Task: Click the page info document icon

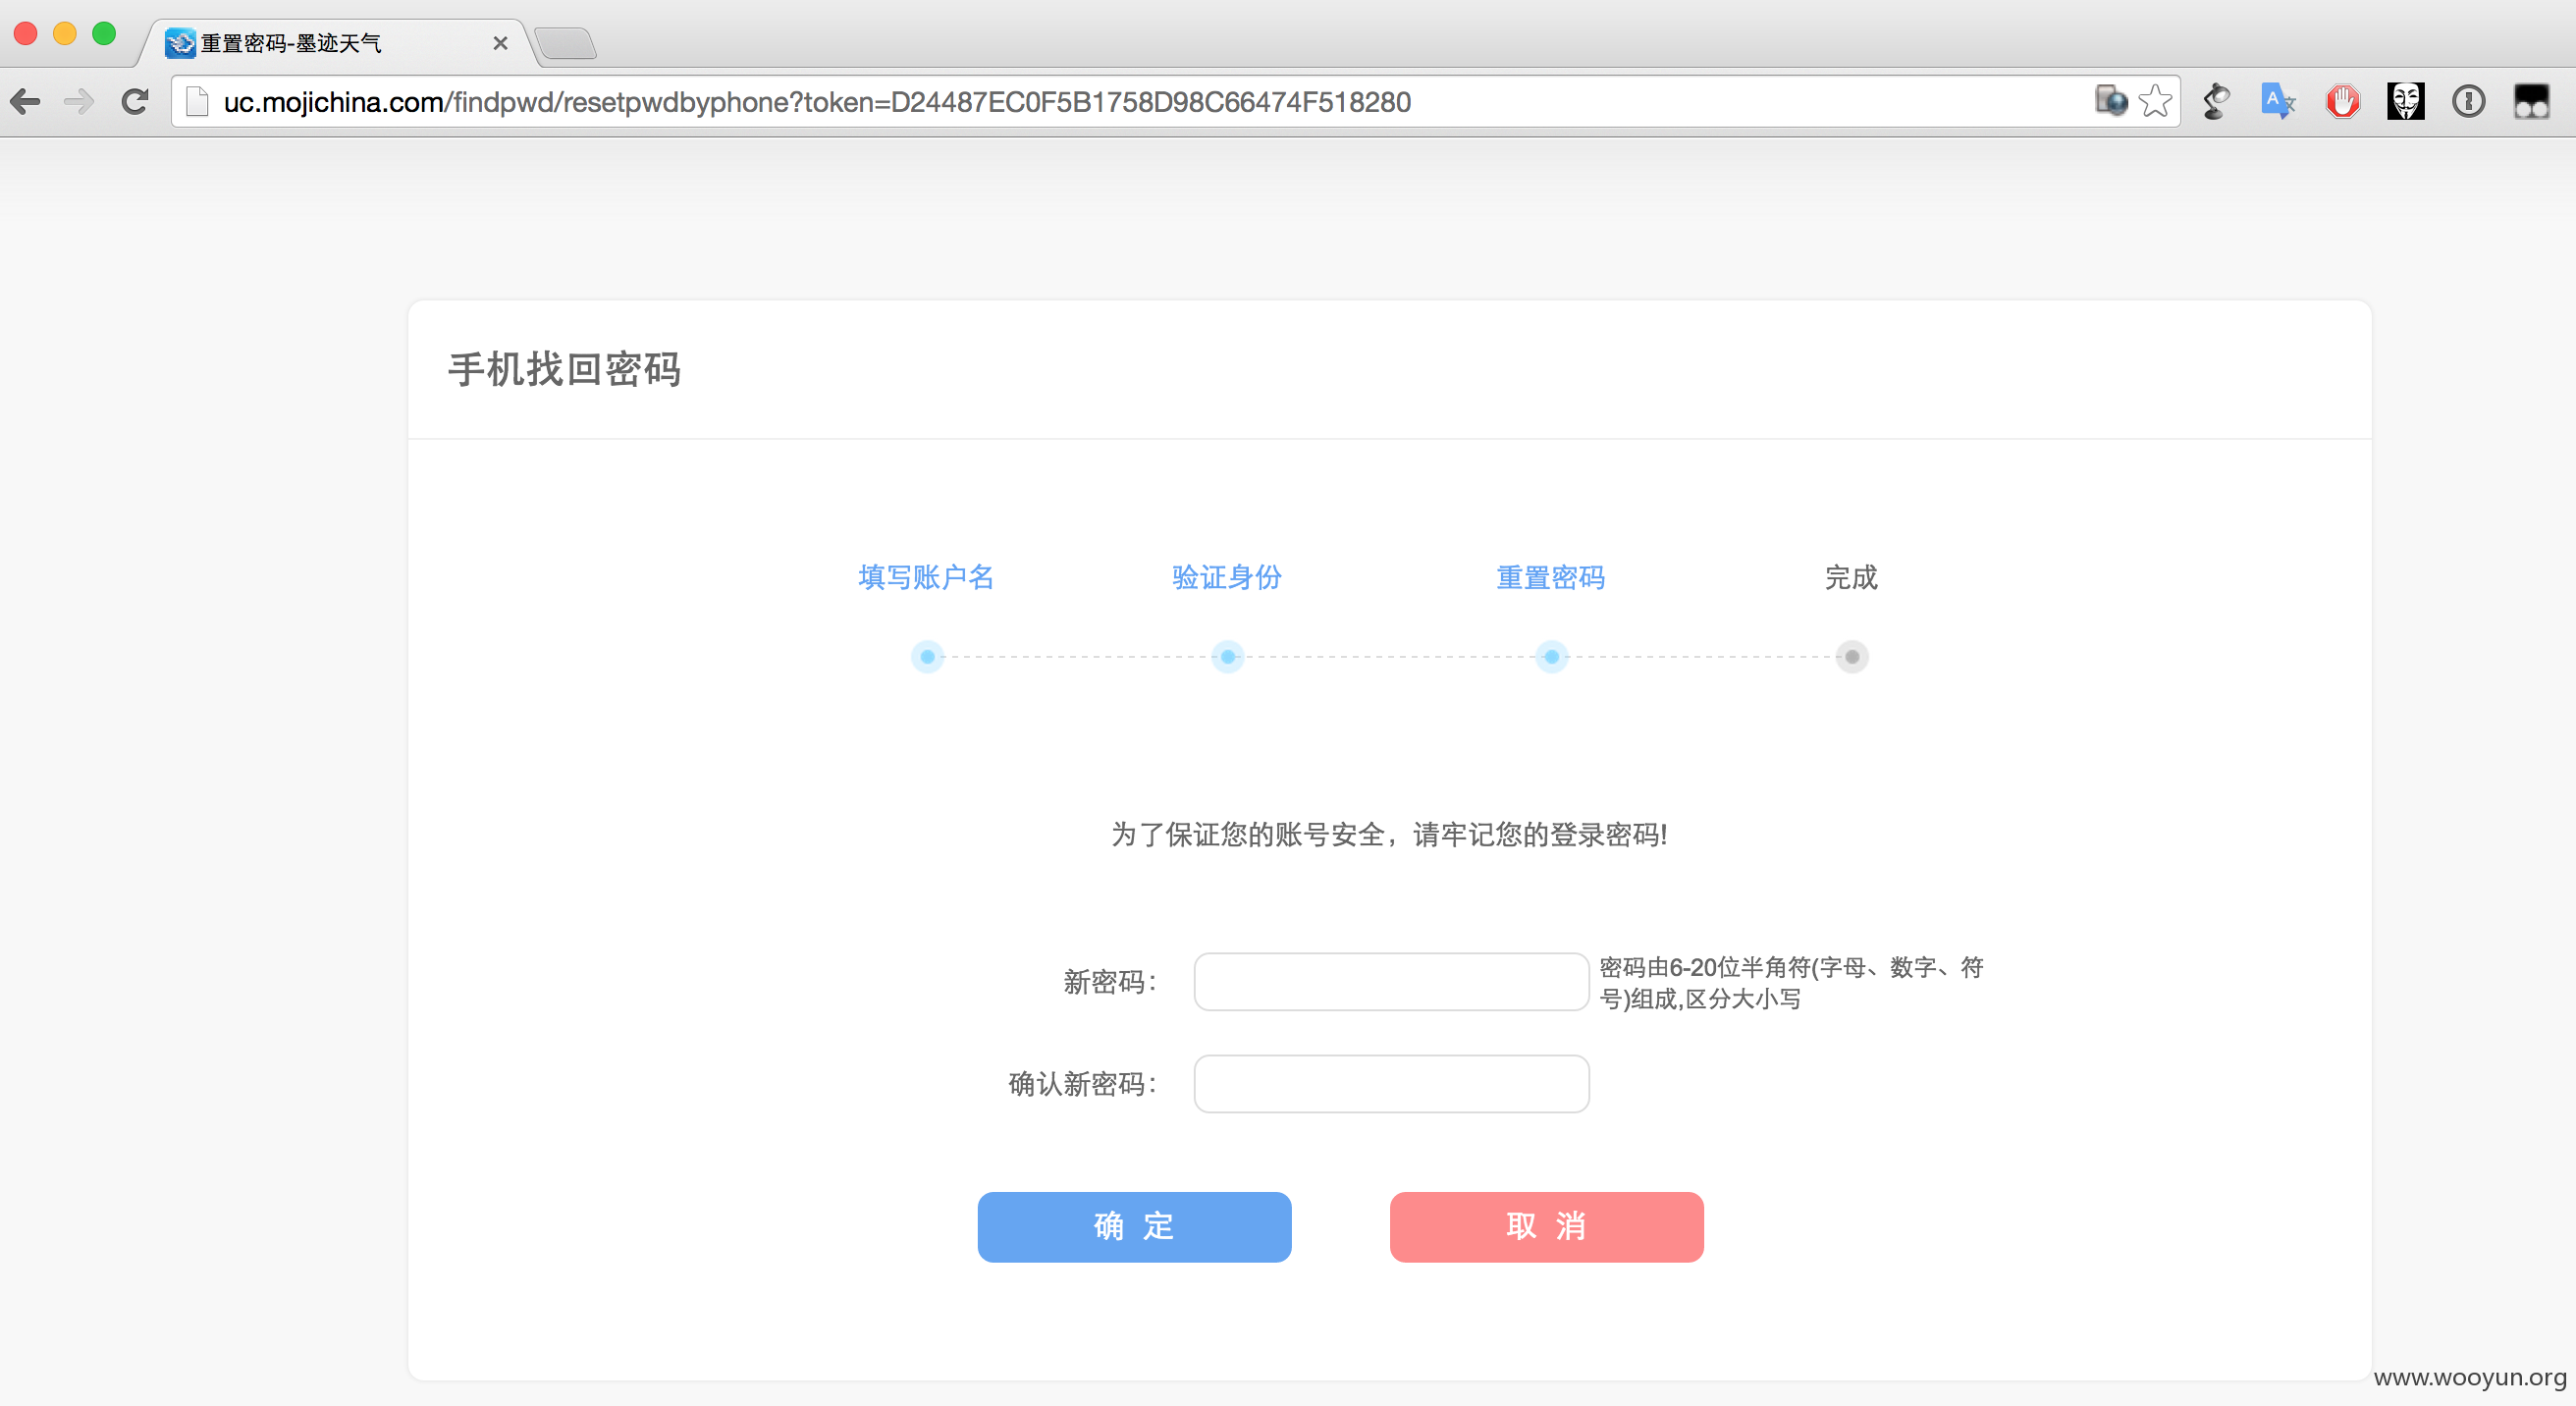Action: point(197,101)
